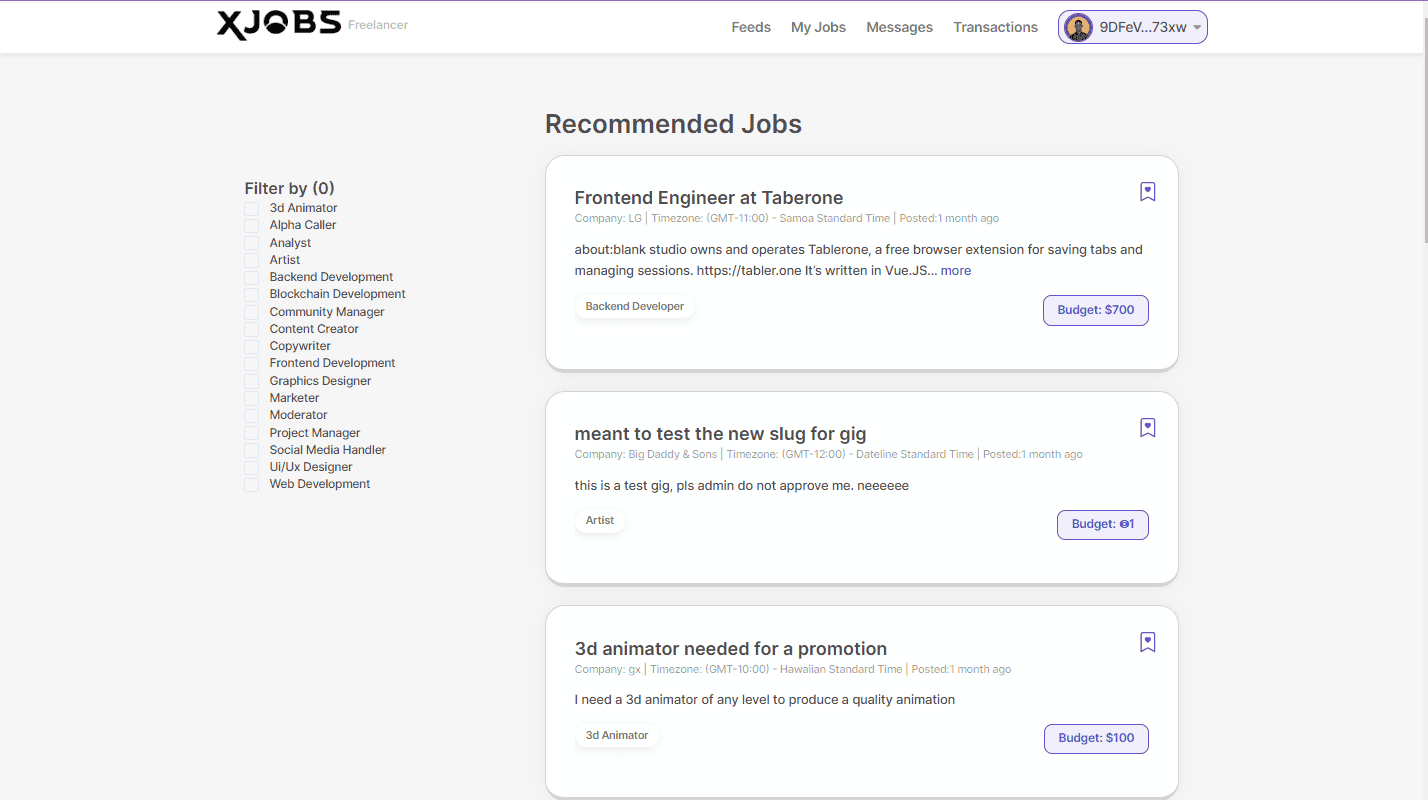The height and width of the screenshot is (800, 1428).
Task: Open Frontend Engineer at Taberone job title
Action: click(708, 198)
